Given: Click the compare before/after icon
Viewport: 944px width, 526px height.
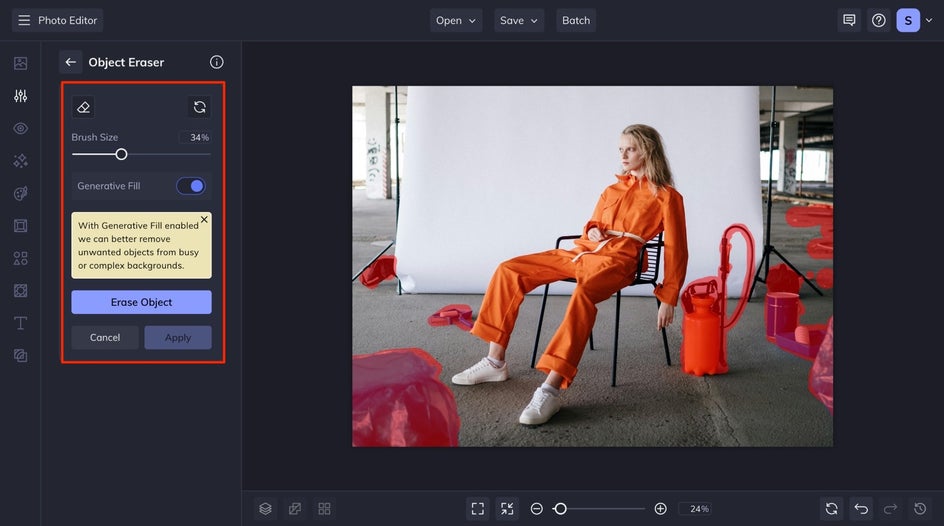Looking at the screenshot, I should (295, 509).
